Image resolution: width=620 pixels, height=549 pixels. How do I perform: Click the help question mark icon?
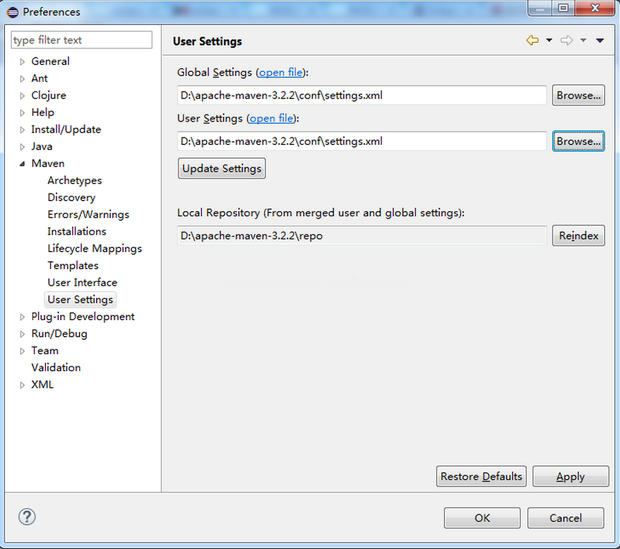[x=27, y=517]
